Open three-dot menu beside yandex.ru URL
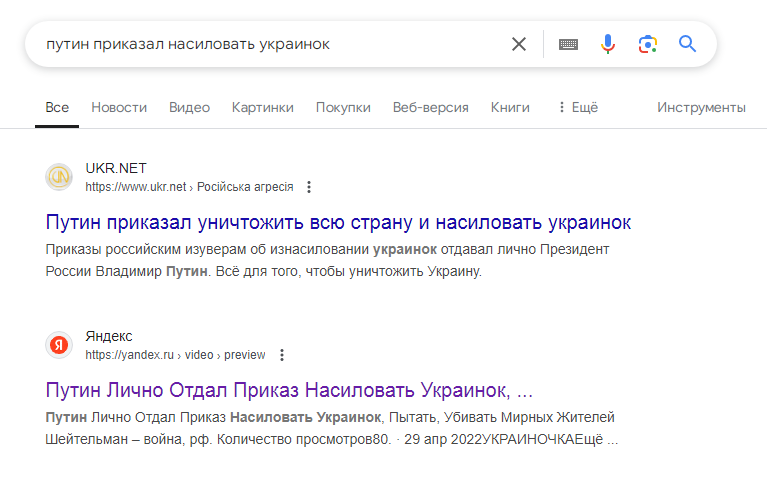Screen dimensions: 767x493 coord(282,355)
